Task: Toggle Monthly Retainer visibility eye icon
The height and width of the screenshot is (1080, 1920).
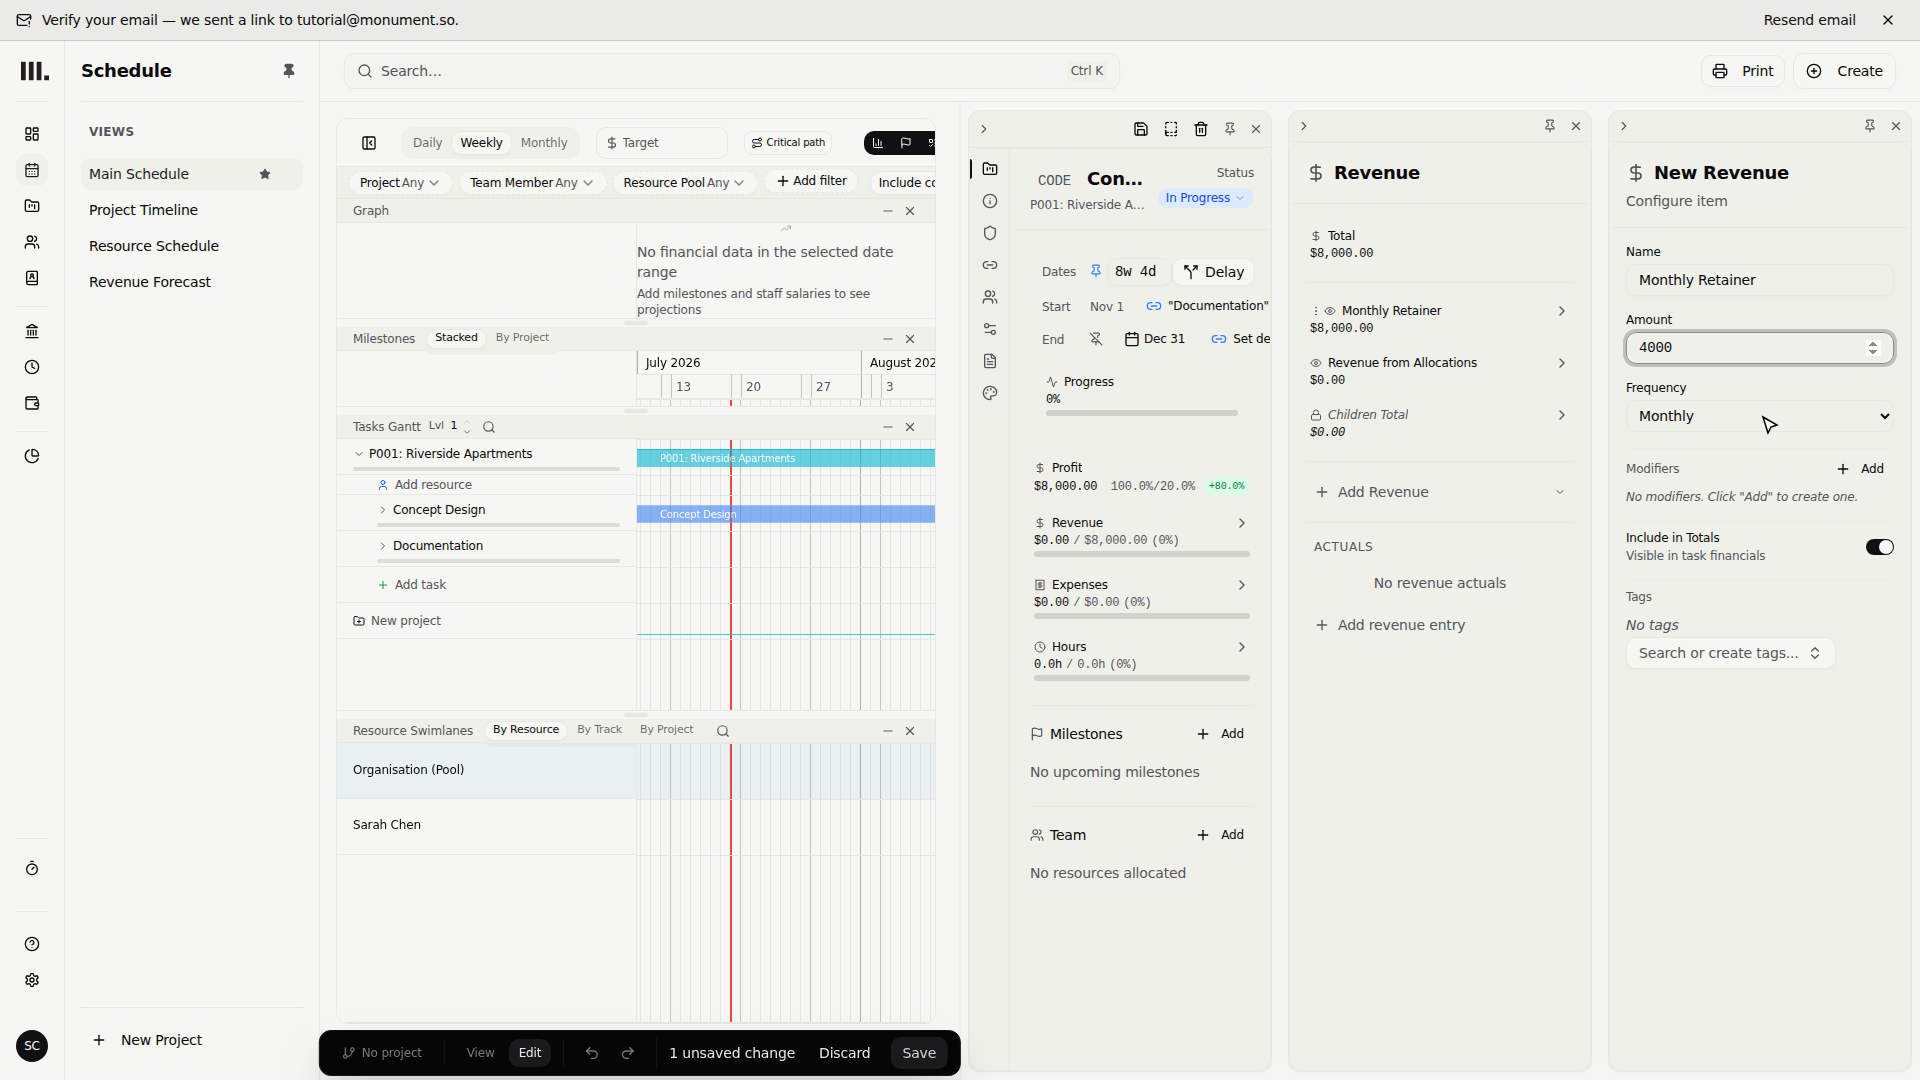Action: pyautogui.click(x=1330, y=311)
